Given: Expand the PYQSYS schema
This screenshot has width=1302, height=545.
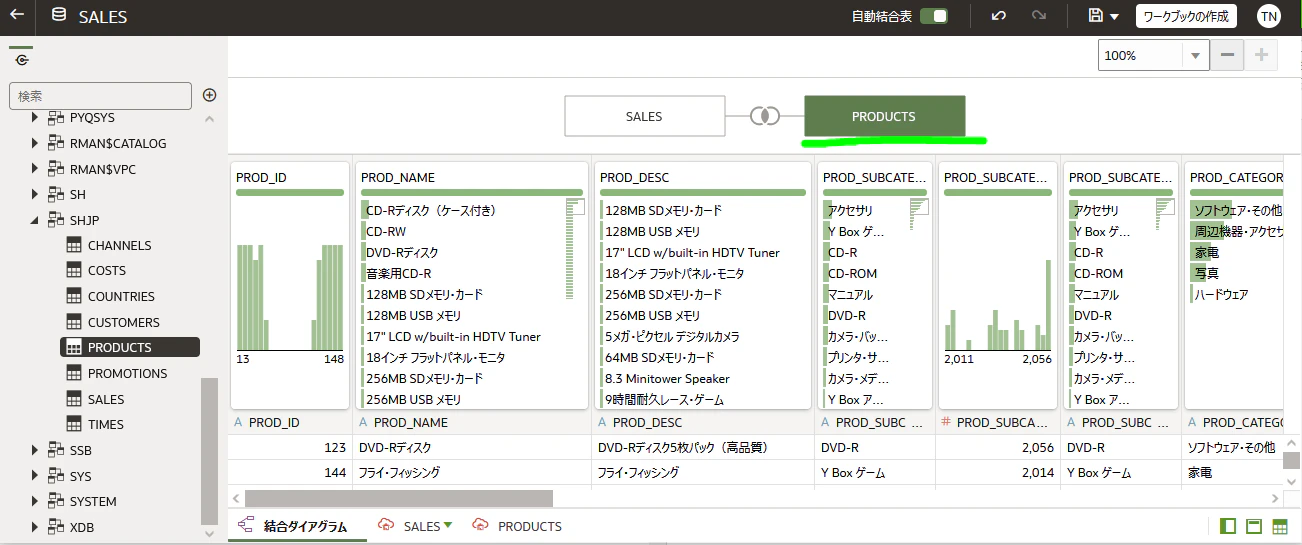Looking at the screenshot, I should pos(35,117).
